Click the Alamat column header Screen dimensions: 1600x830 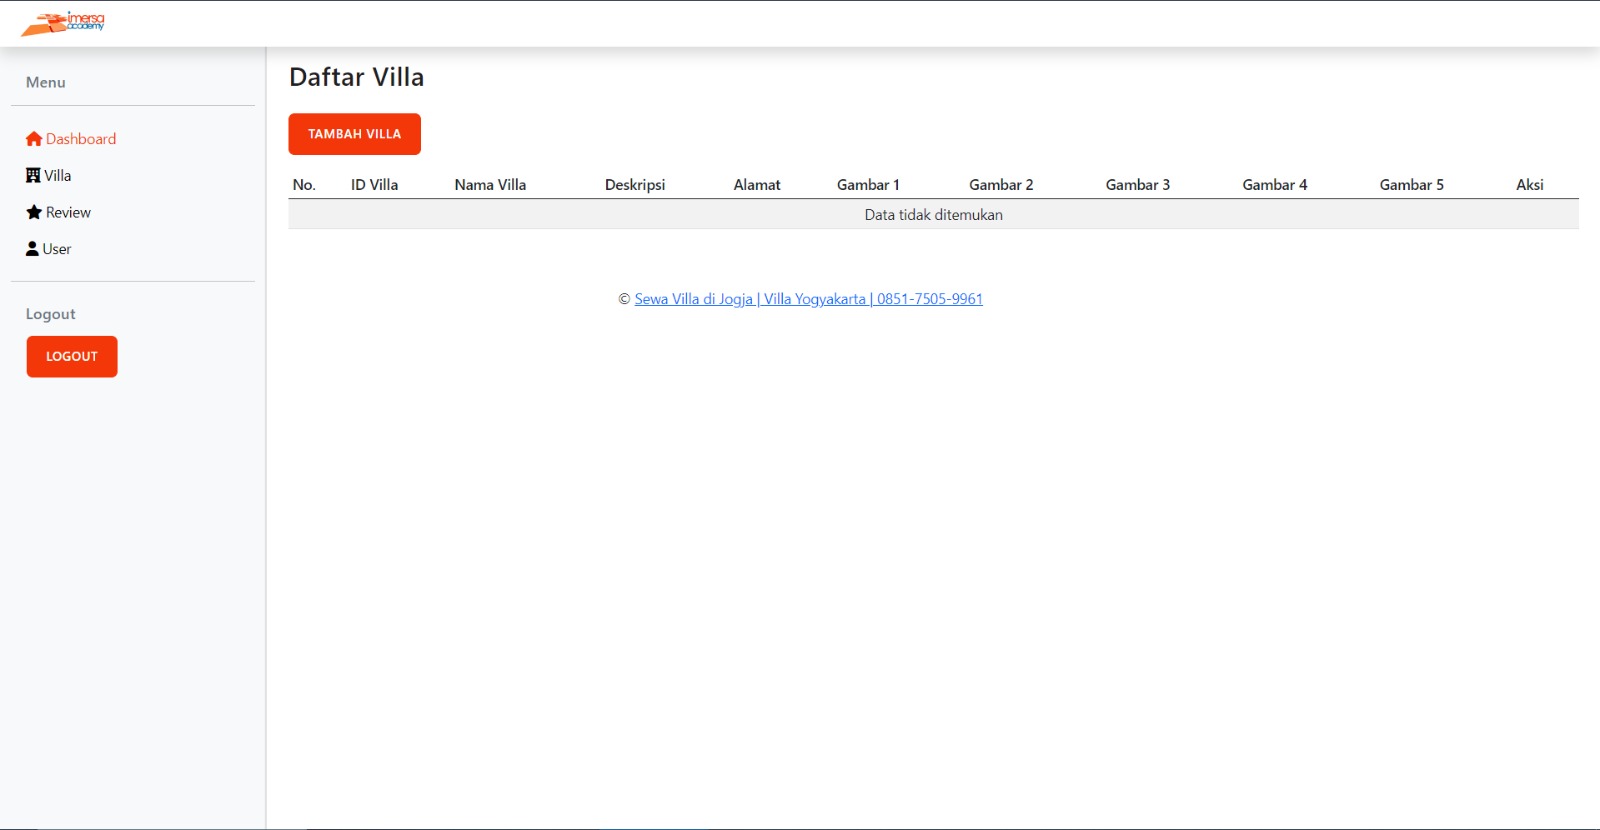click(x=757, y=185)
